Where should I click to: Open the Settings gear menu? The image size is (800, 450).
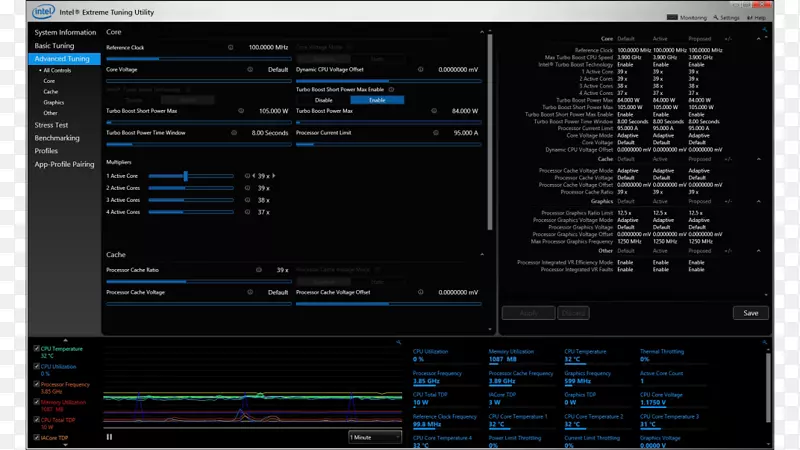click(x=728, y=17)
